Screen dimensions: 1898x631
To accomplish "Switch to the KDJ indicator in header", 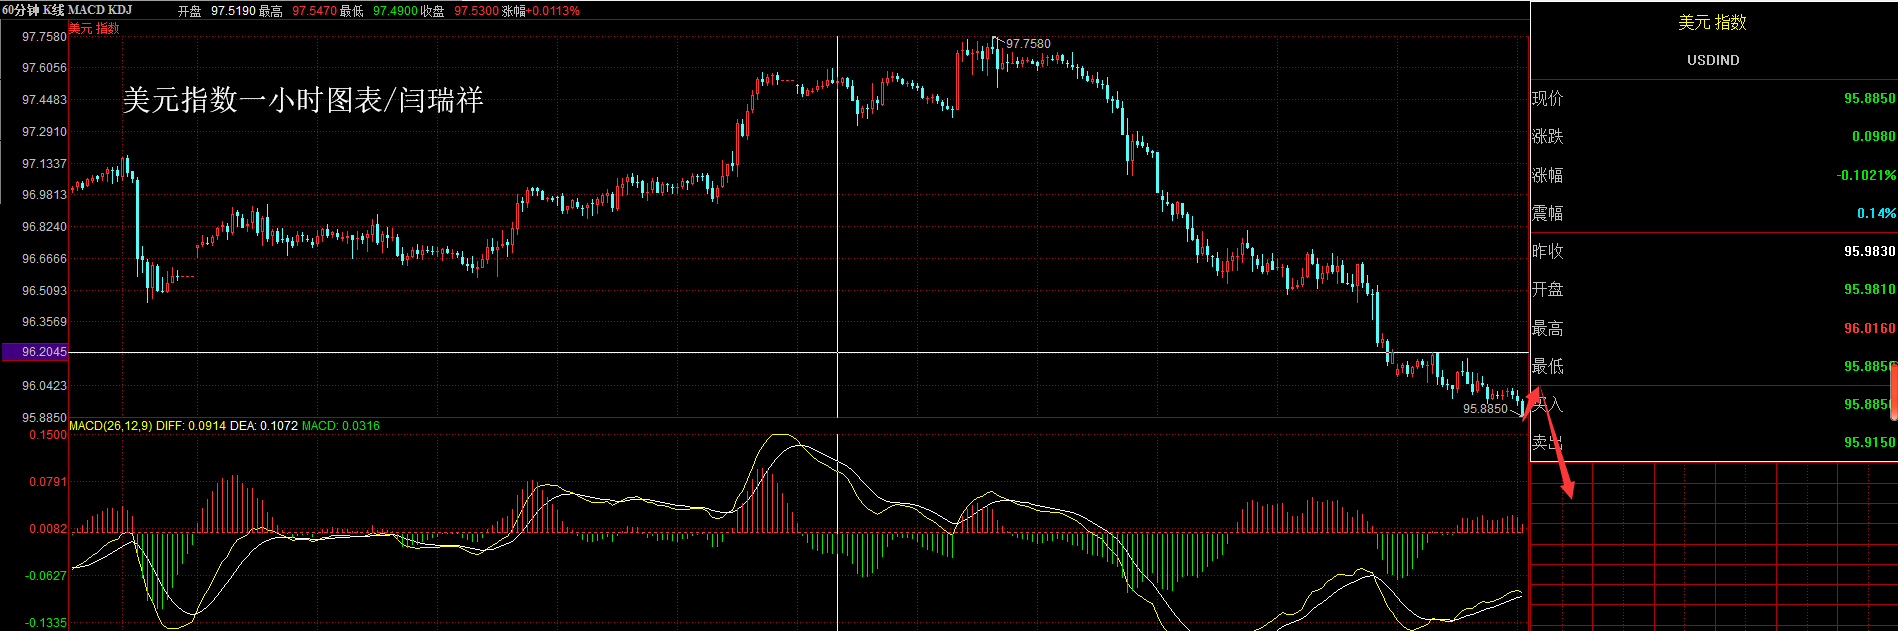I will pos(120,10).
